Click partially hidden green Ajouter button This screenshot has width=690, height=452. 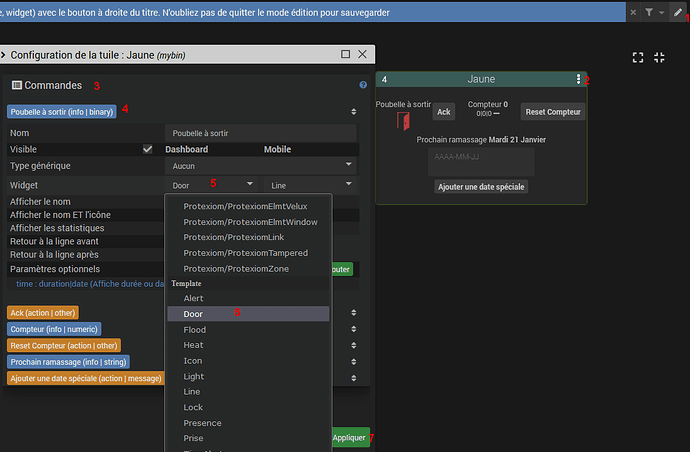point(342,269)
